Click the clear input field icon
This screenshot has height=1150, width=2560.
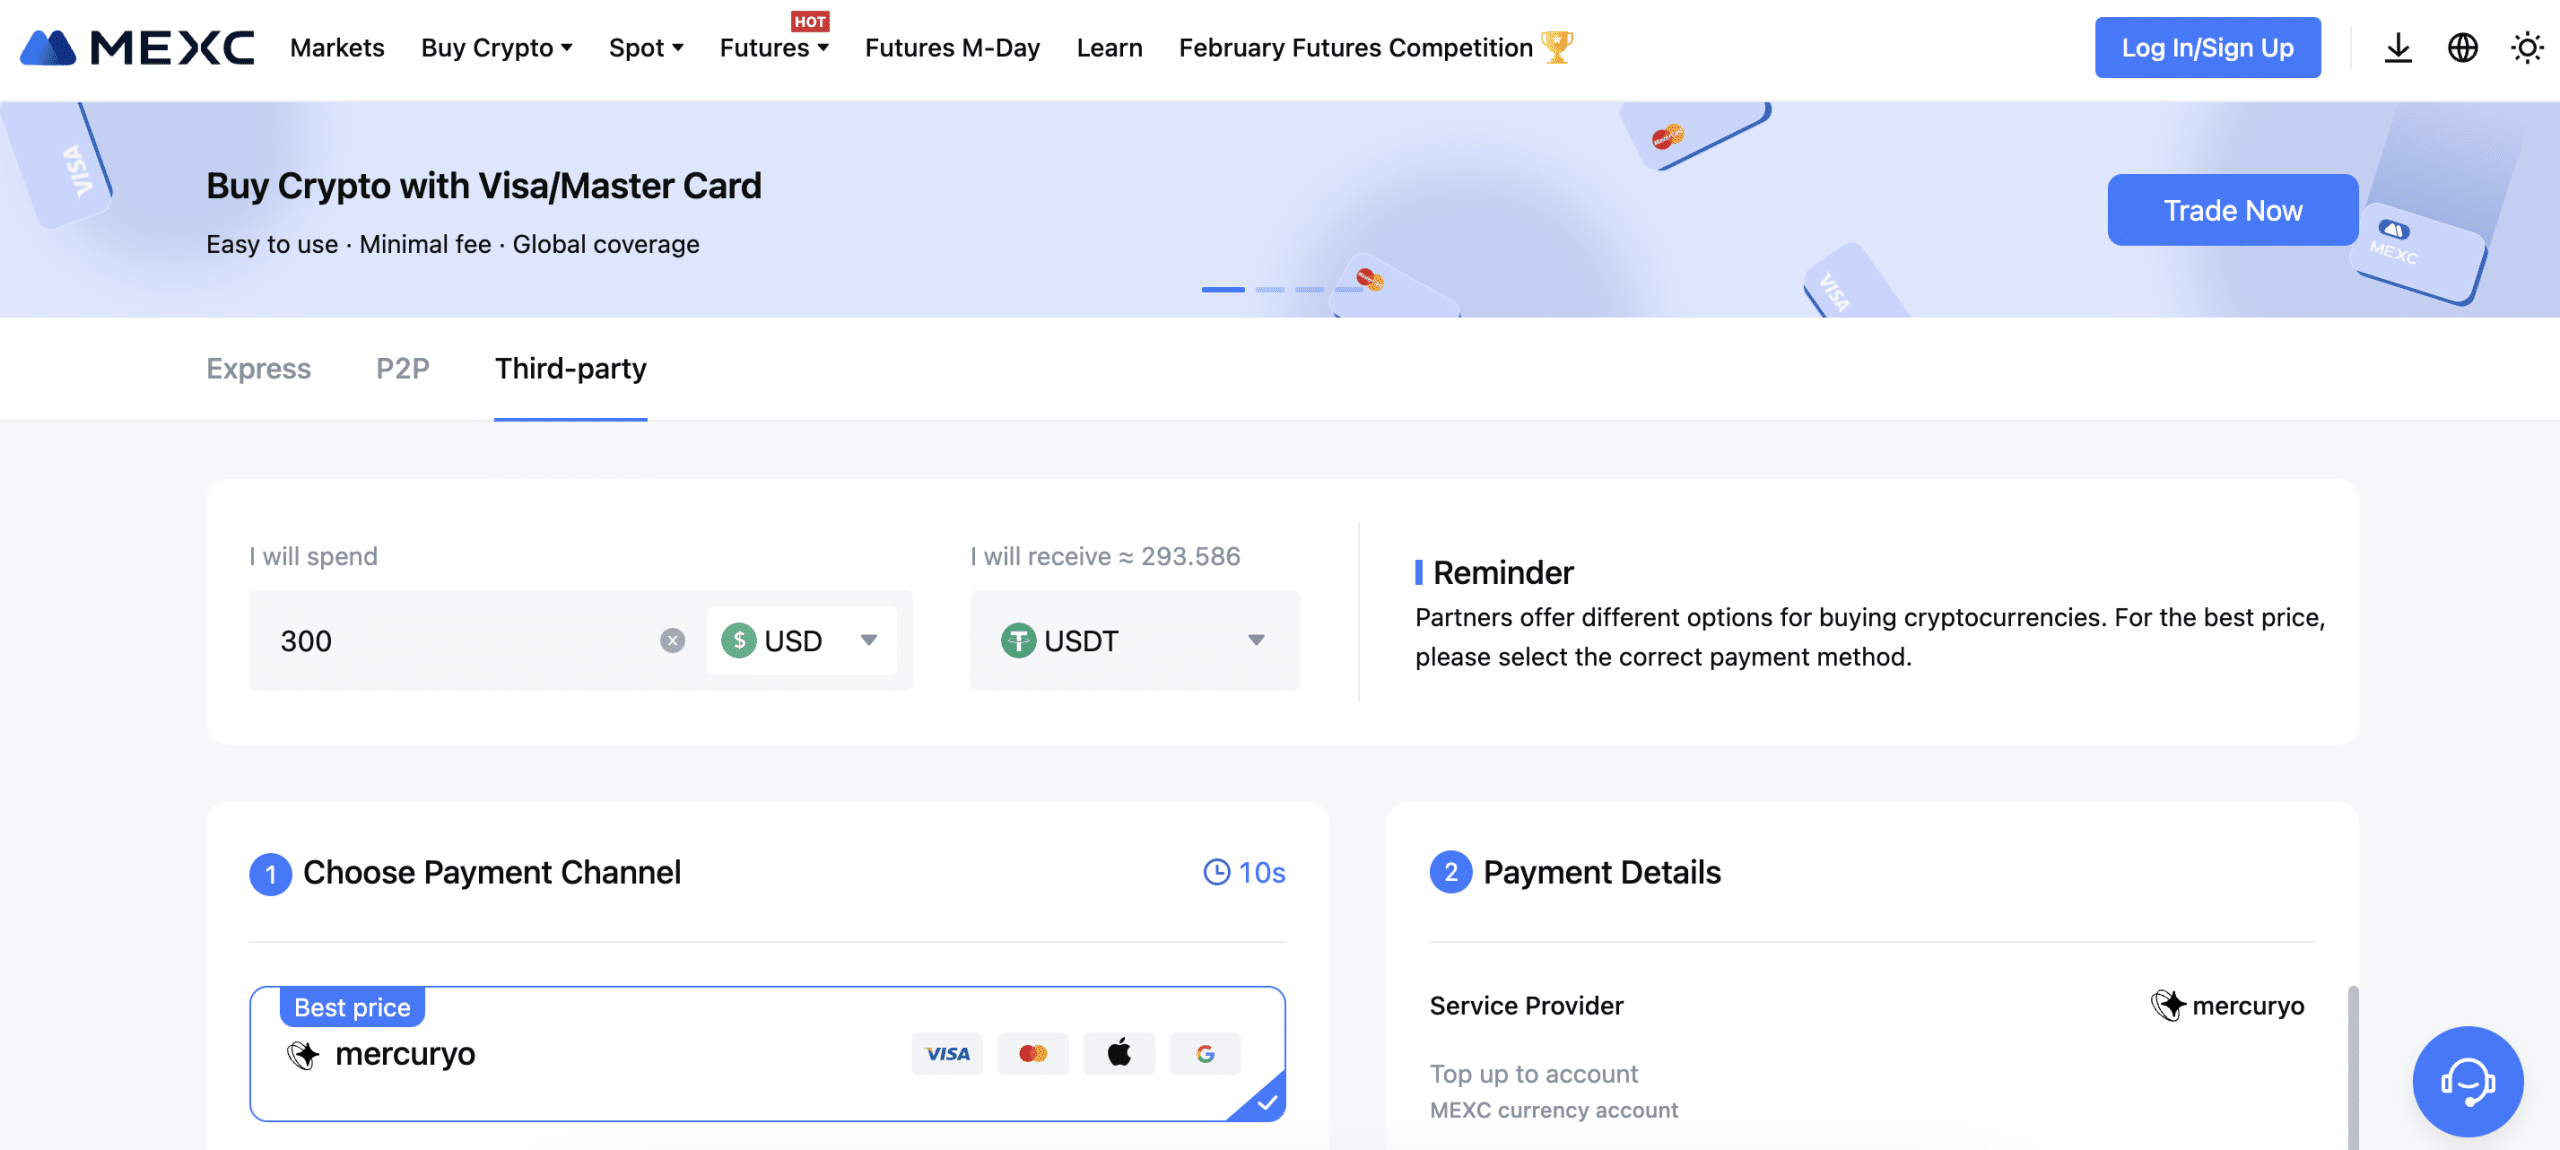pyautogui.click(x=673, y=640)
